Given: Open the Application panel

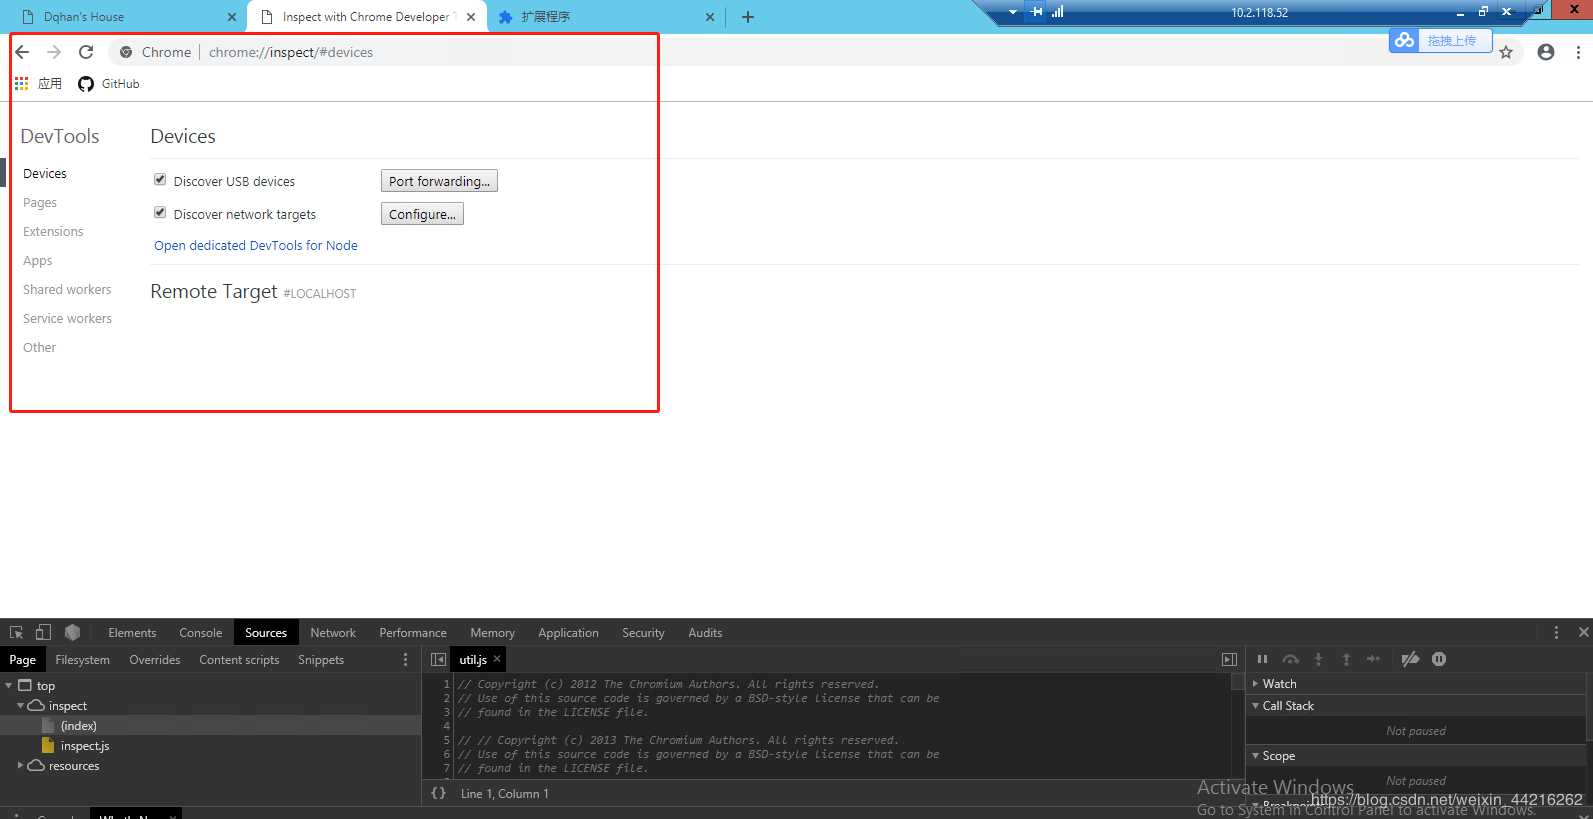Looking at the screenshot, I should pos(568,633).
